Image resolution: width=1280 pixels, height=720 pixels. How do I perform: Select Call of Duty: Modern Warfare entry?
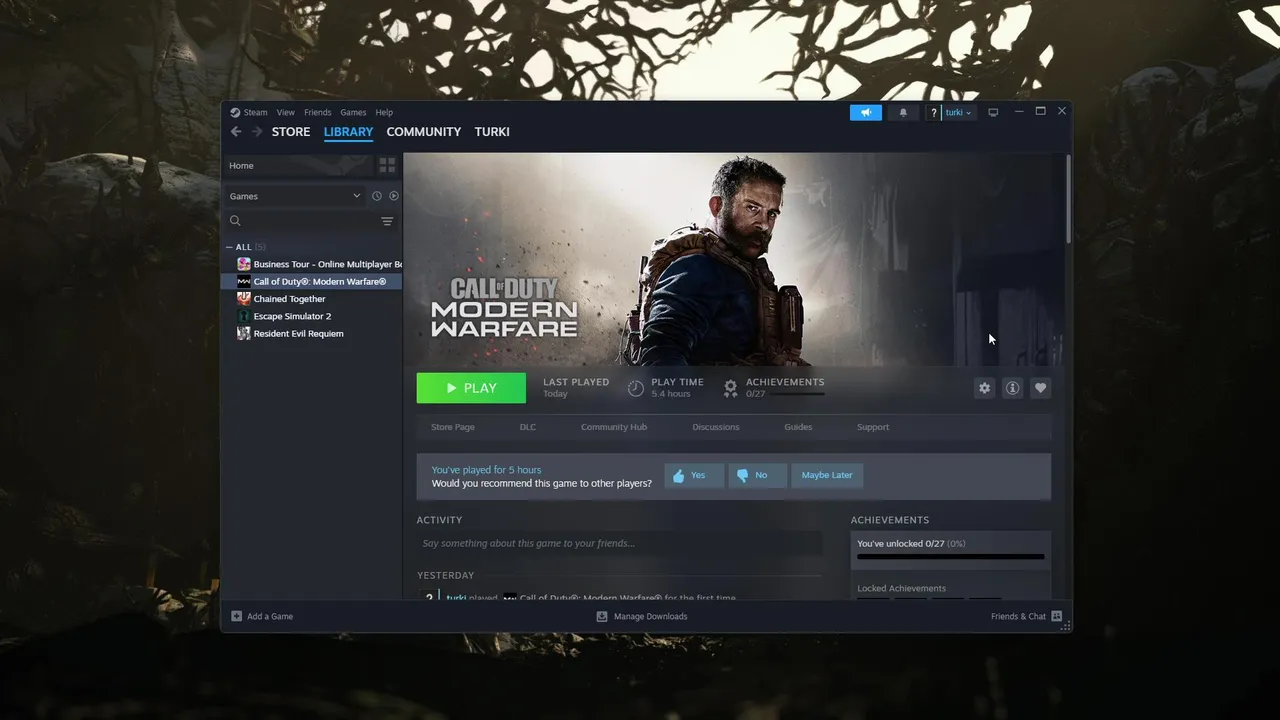coord(312,282)
